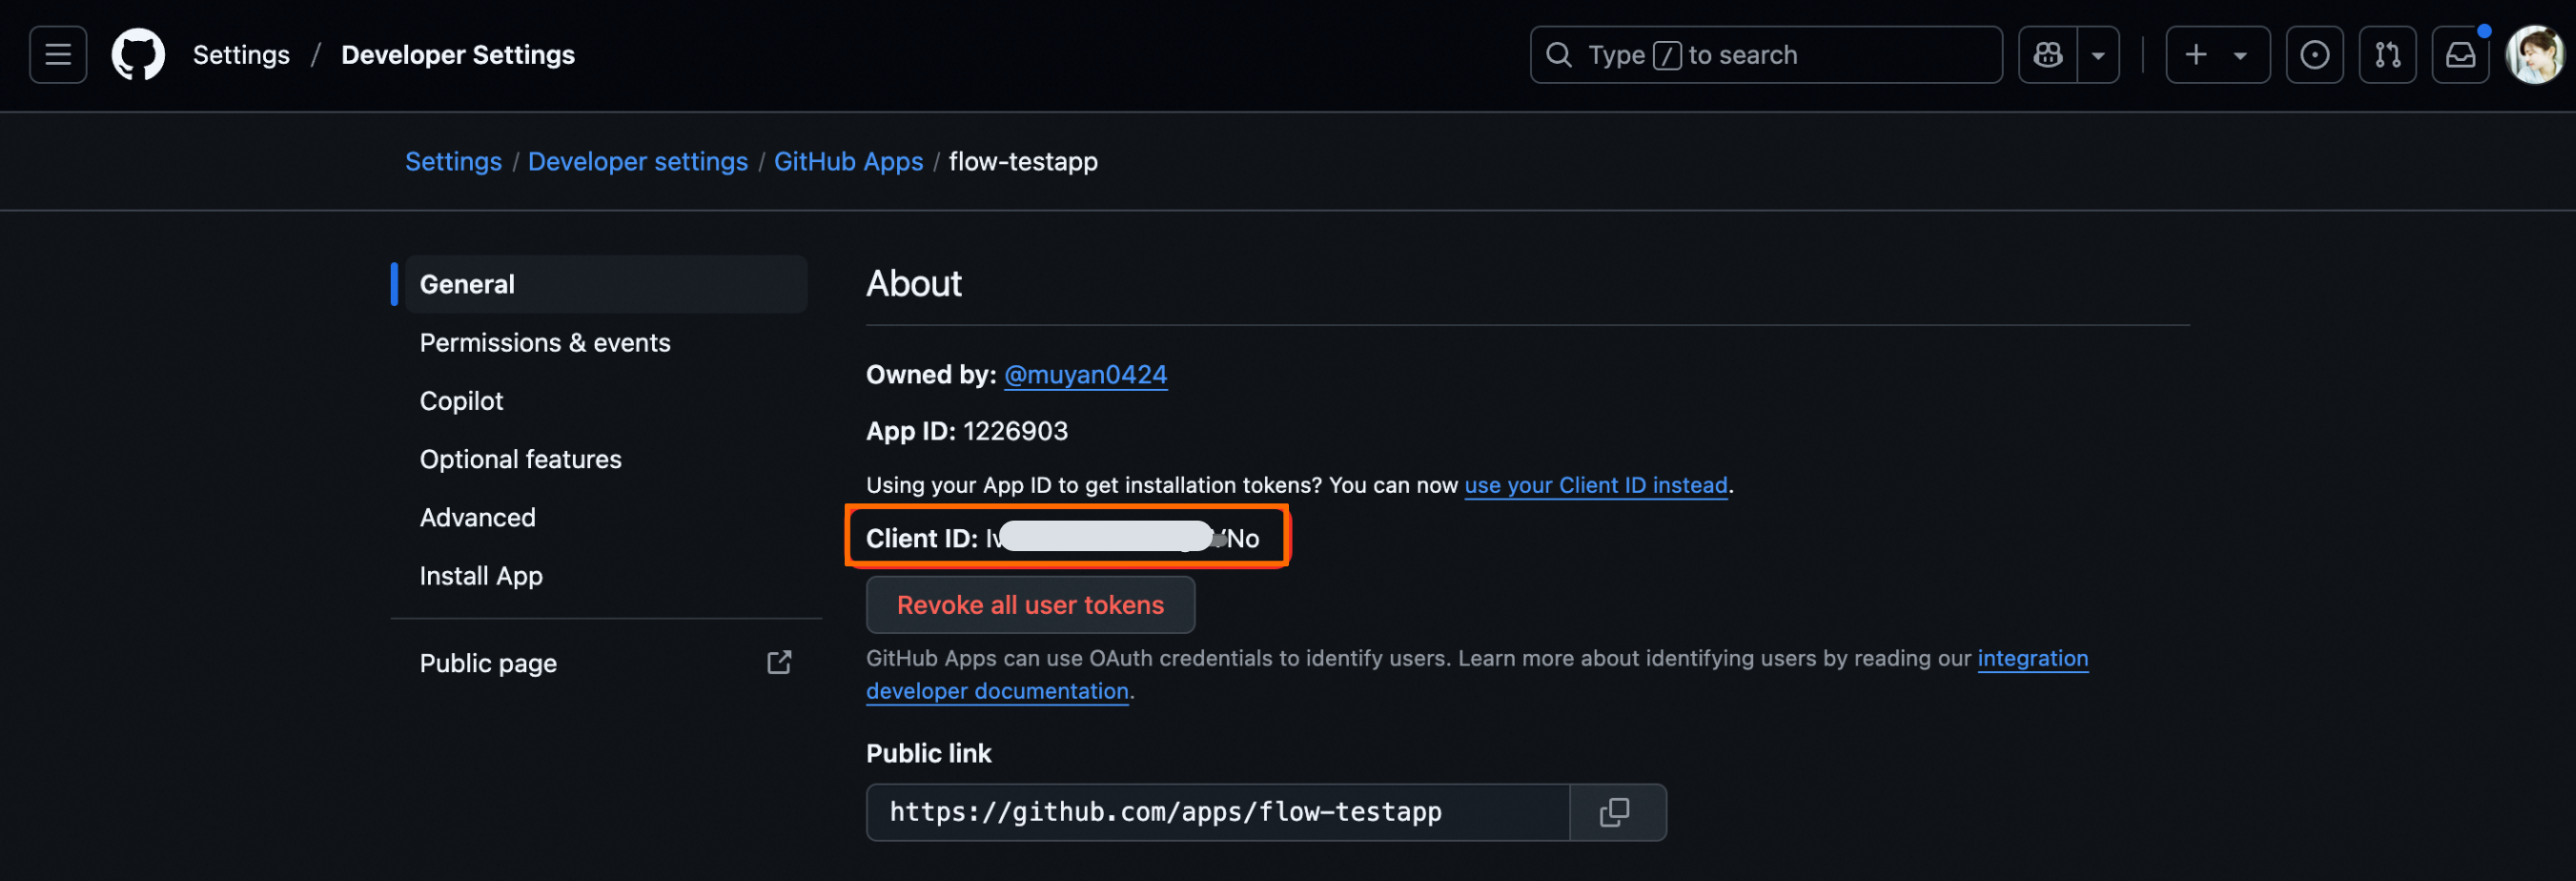
Task: Open Copilot chat icon
Action: pos(2047,55)
